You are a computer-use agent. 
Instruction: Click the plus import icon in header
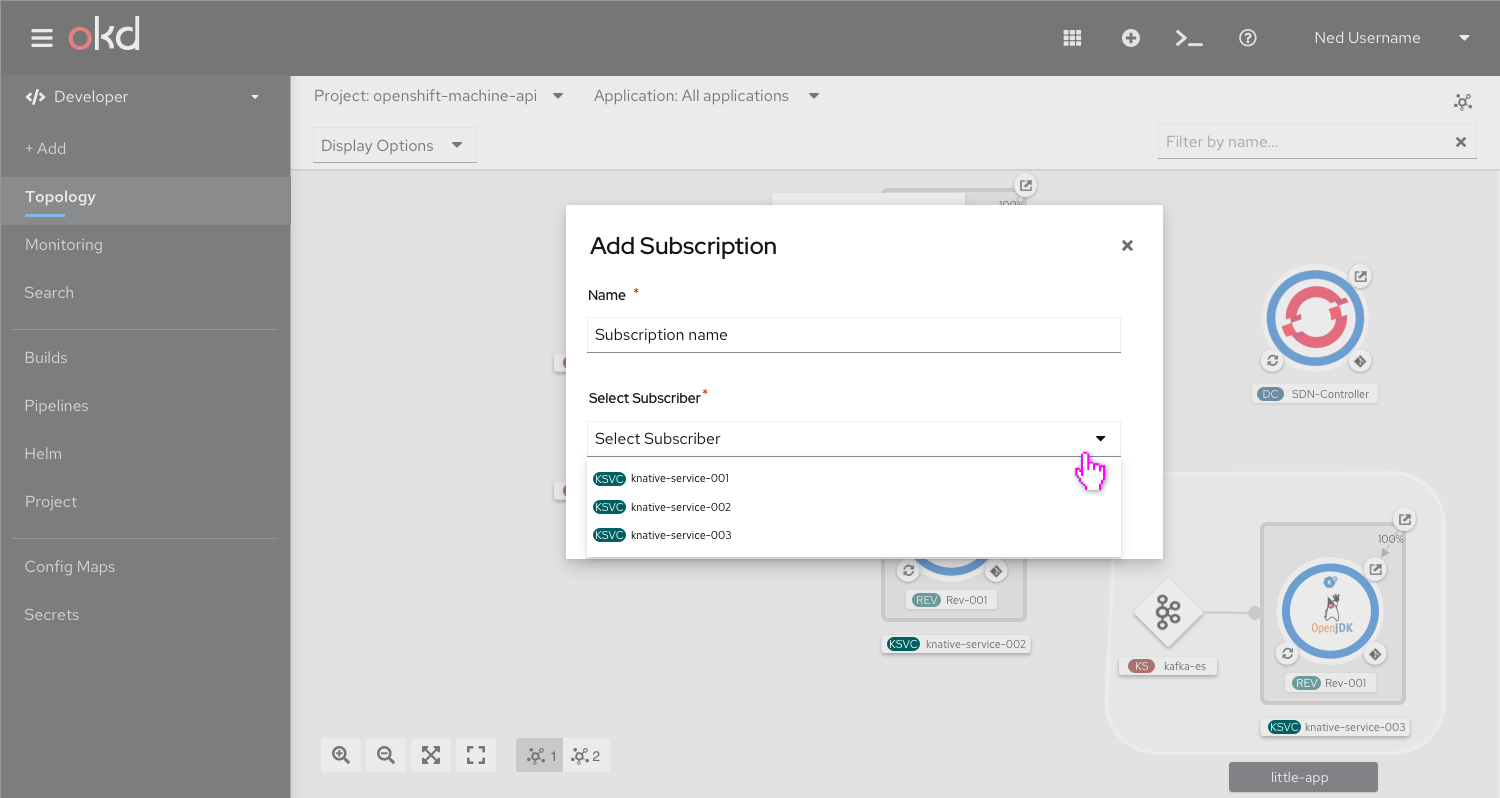(x=1131, y=38)
